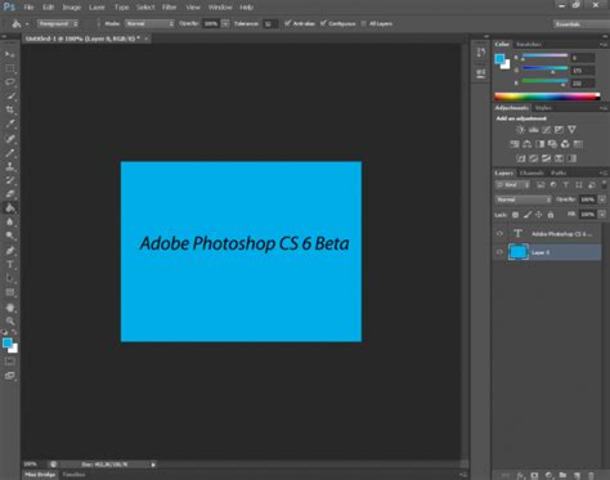Add a Channel Mixer adjustment
The height and width of the screenshot is (480, 610).
565,144
